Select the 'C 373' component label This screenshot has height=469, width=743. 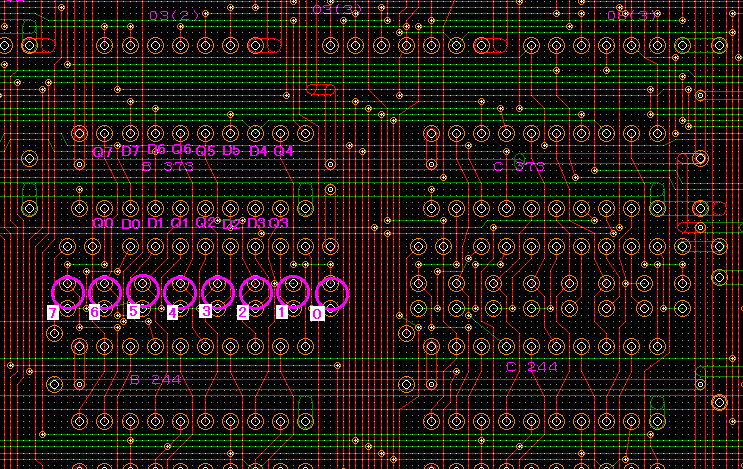(x=519, y=166)
